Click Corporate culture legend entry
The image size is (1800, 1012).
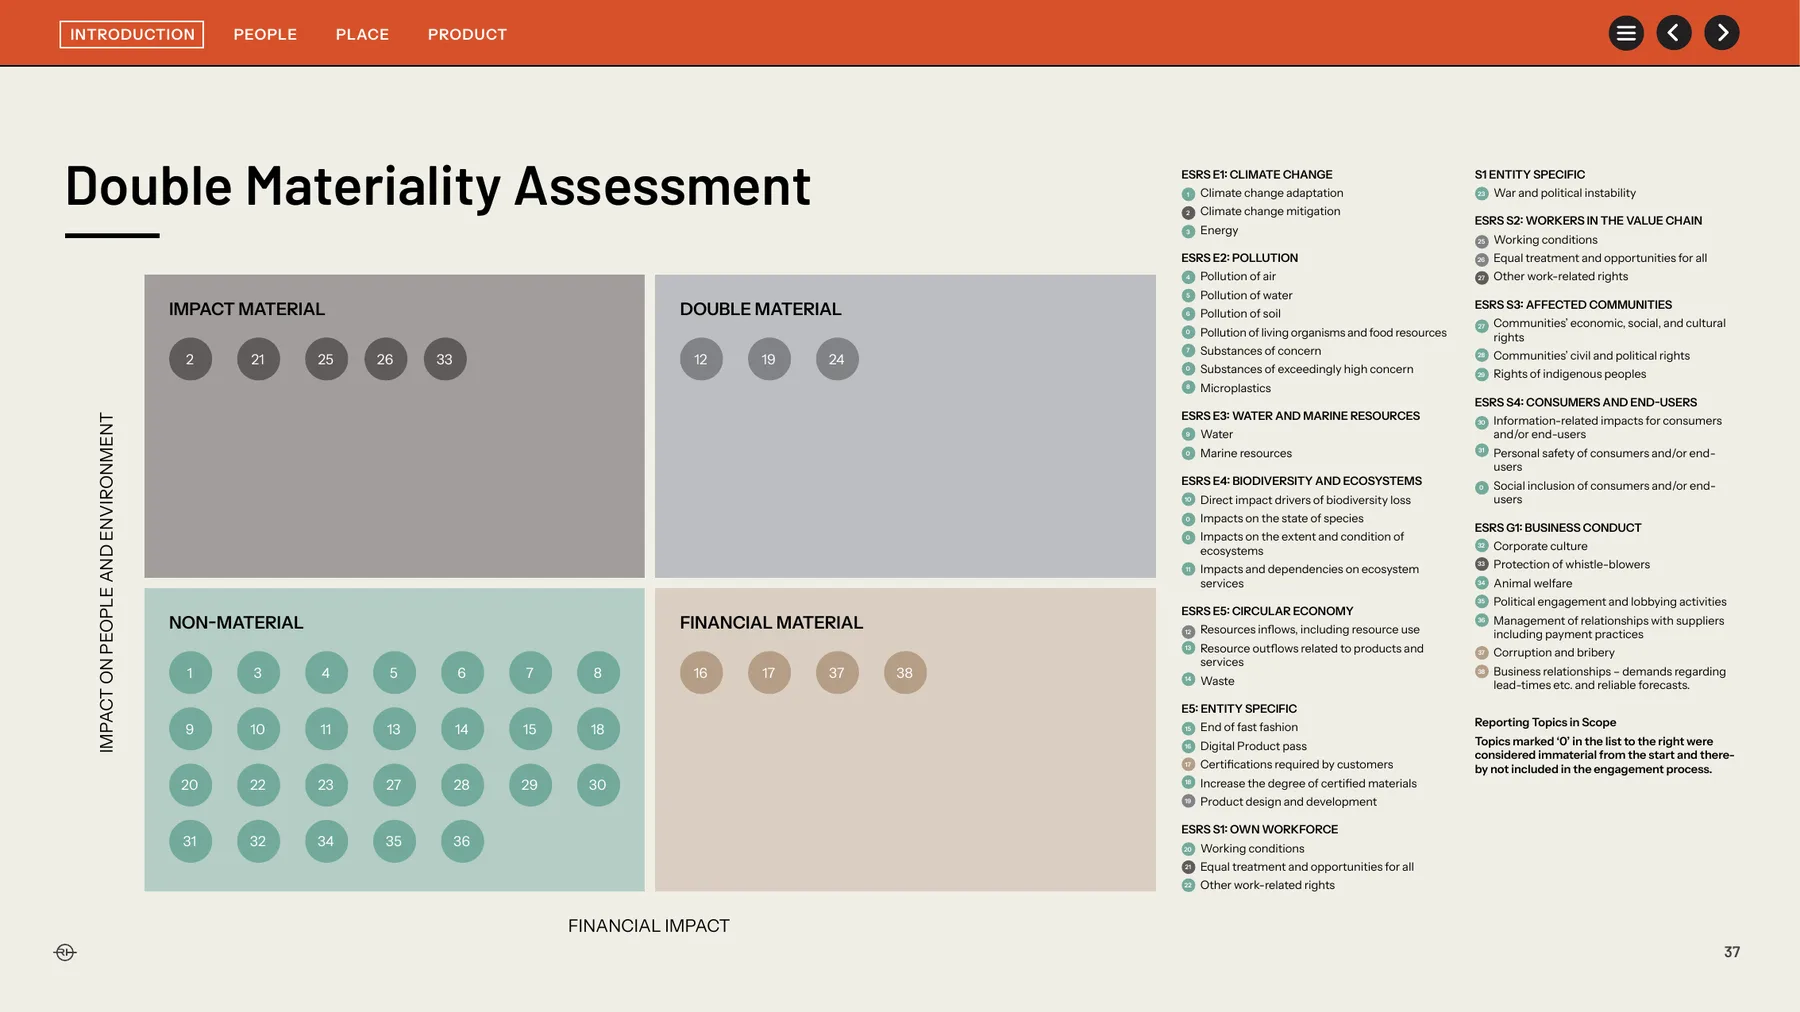point(1531,546)
